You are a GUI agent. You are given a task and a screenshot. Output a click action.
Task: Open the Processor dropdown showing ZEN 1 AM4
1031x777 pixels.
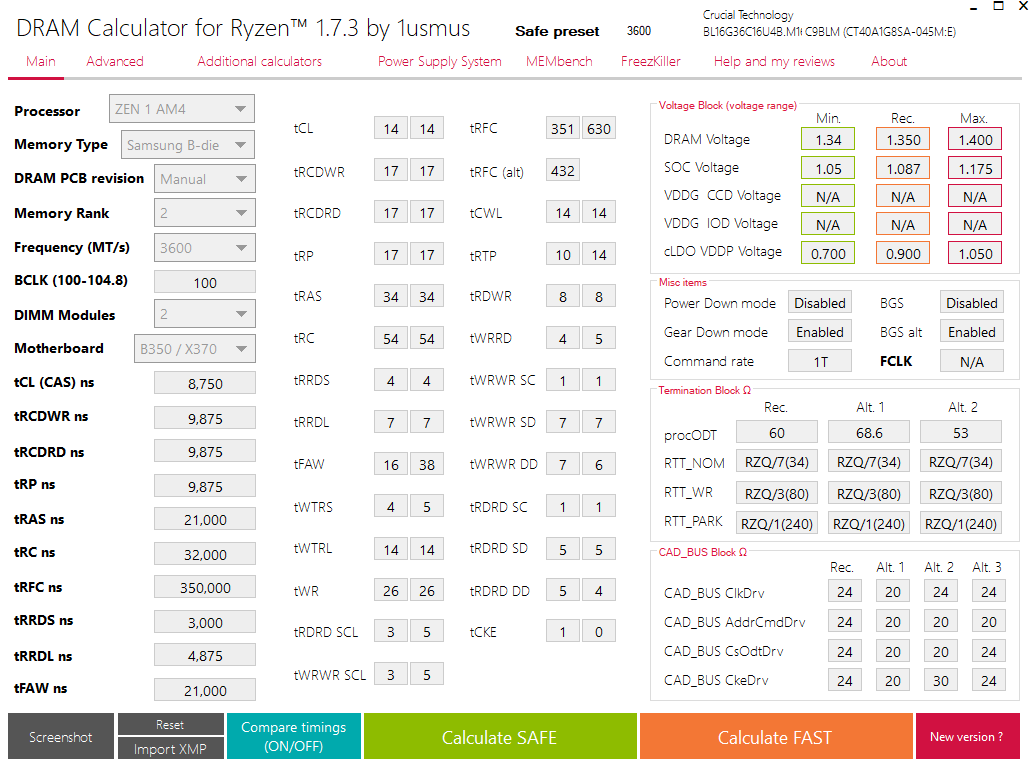tap(181, 109)
